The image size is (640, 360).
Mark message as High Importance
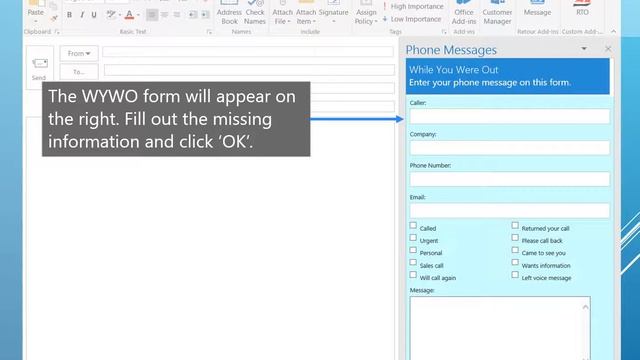(413, 7)
